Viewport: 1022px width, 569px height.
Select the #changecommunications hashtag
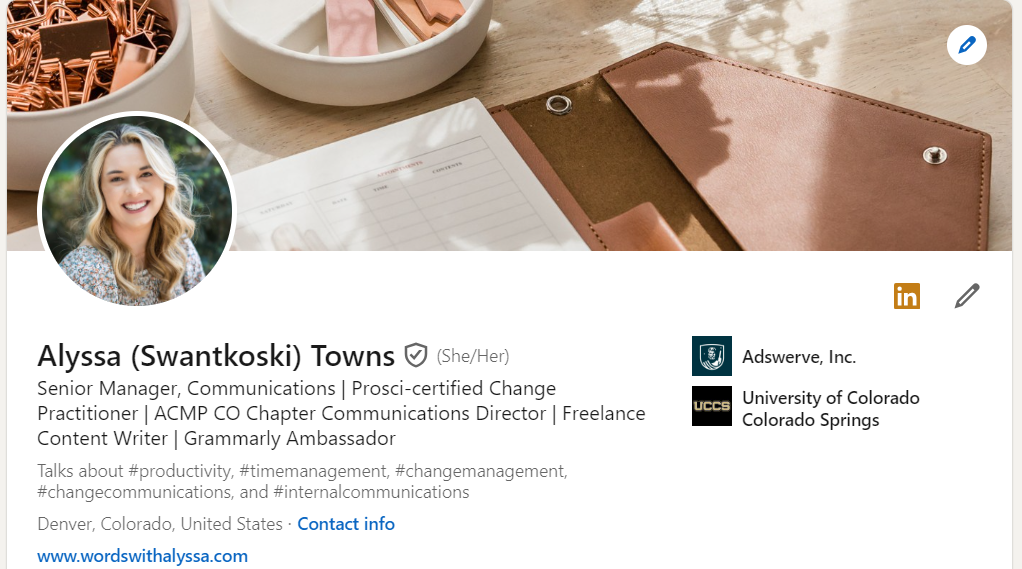(x=132, y=492)
